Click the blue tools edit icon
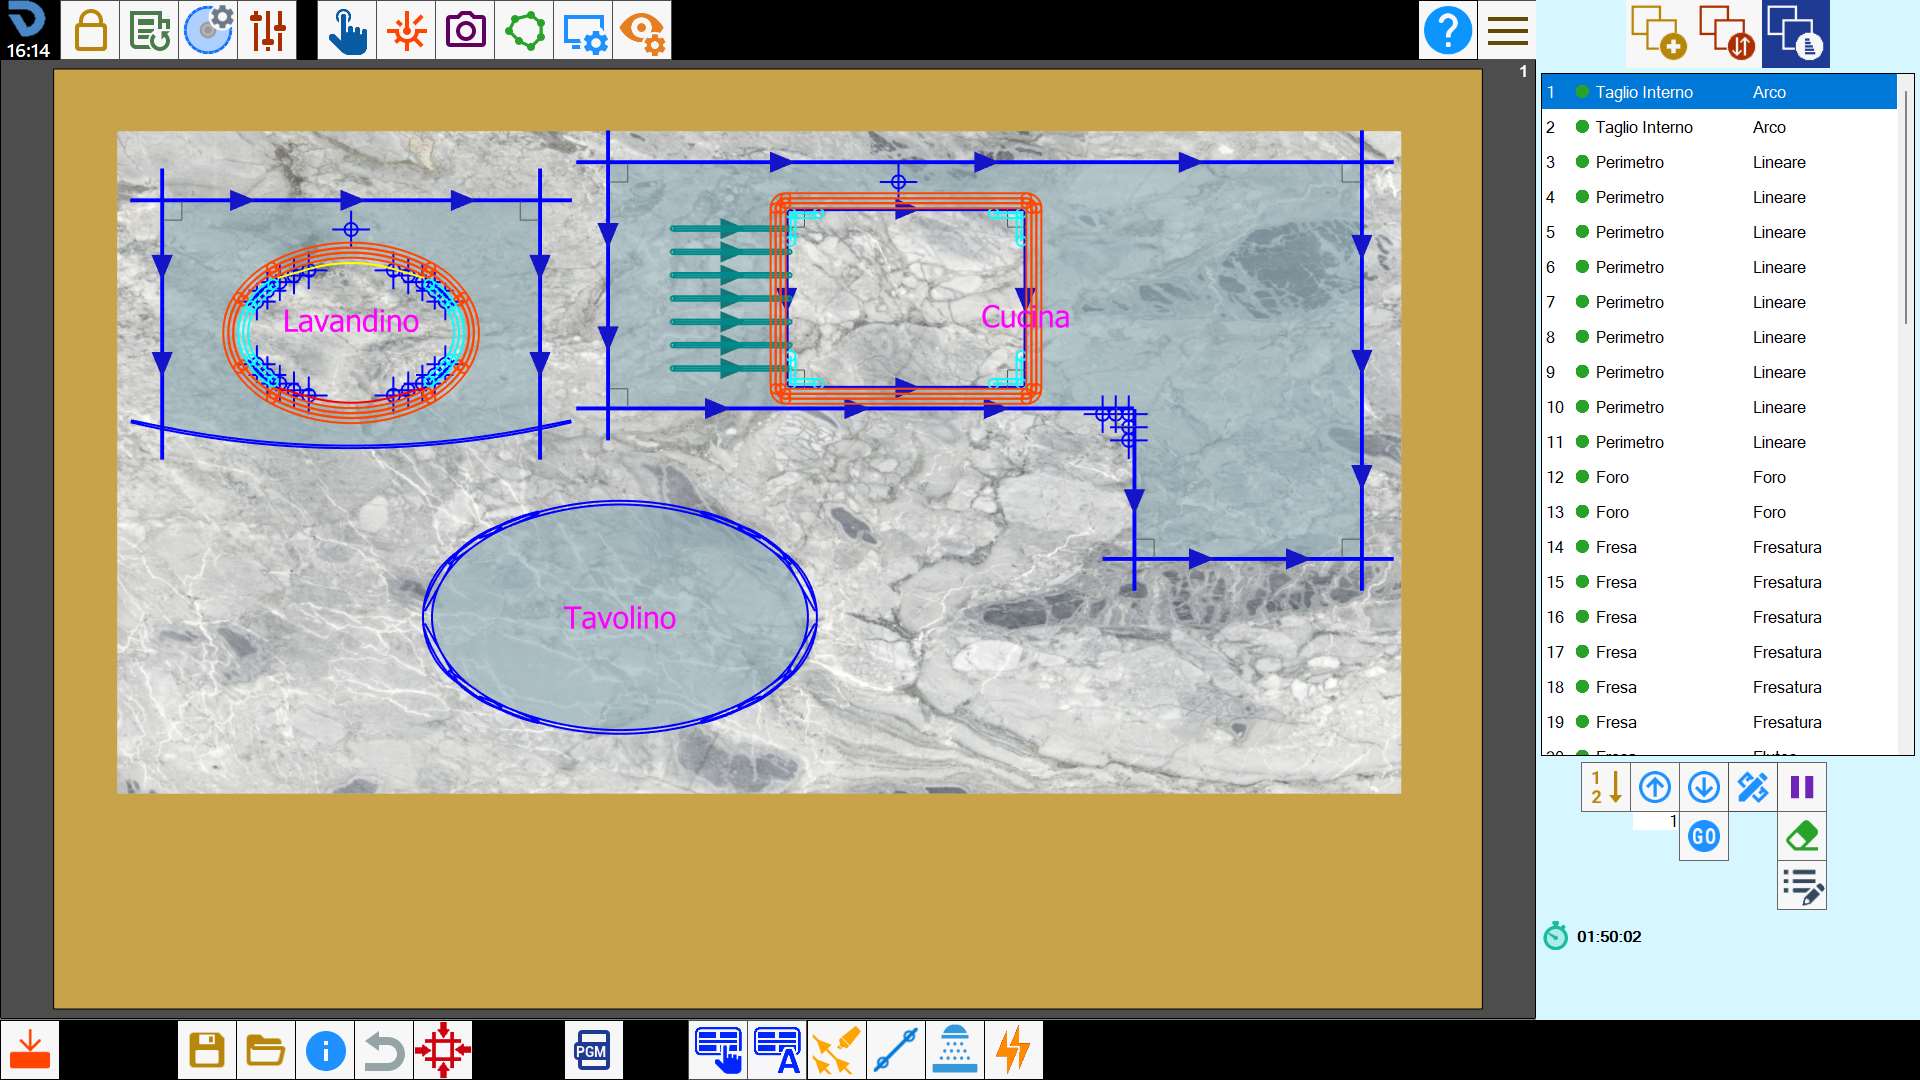Screen dimensions: 1920x1080 pos(1753,787)
